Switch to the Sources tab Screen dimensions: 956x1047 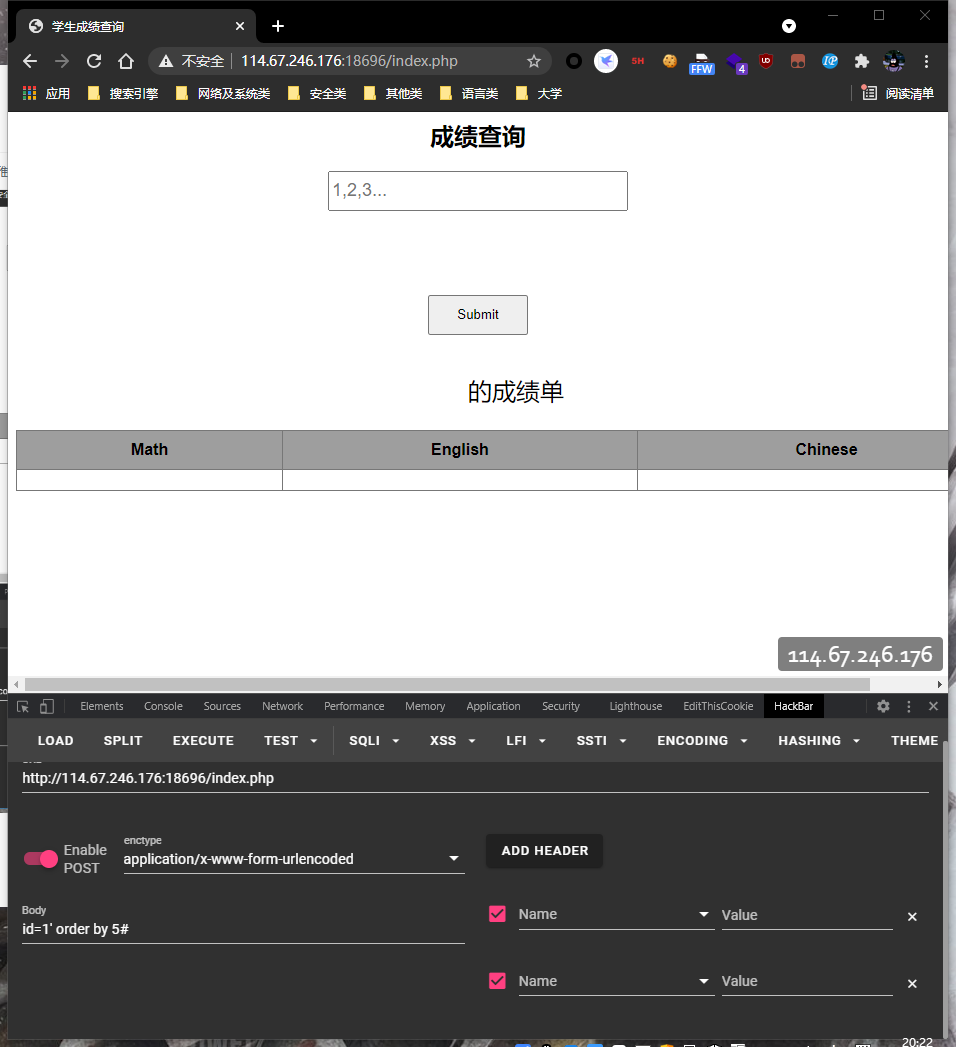click(222, 706)
